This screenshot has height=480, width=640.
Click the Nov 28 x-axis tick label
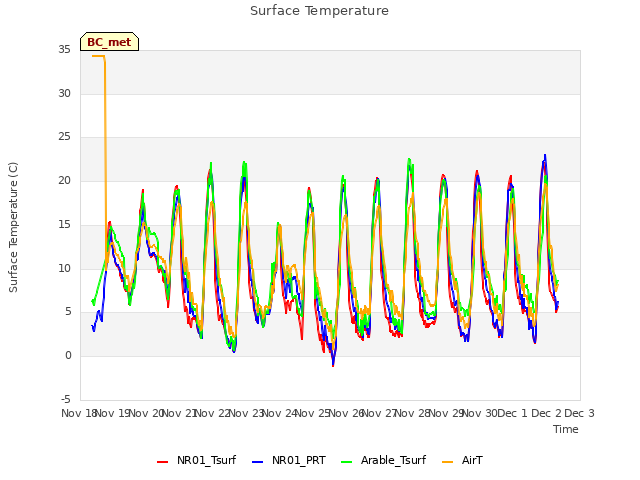click(x=413, y=413)
